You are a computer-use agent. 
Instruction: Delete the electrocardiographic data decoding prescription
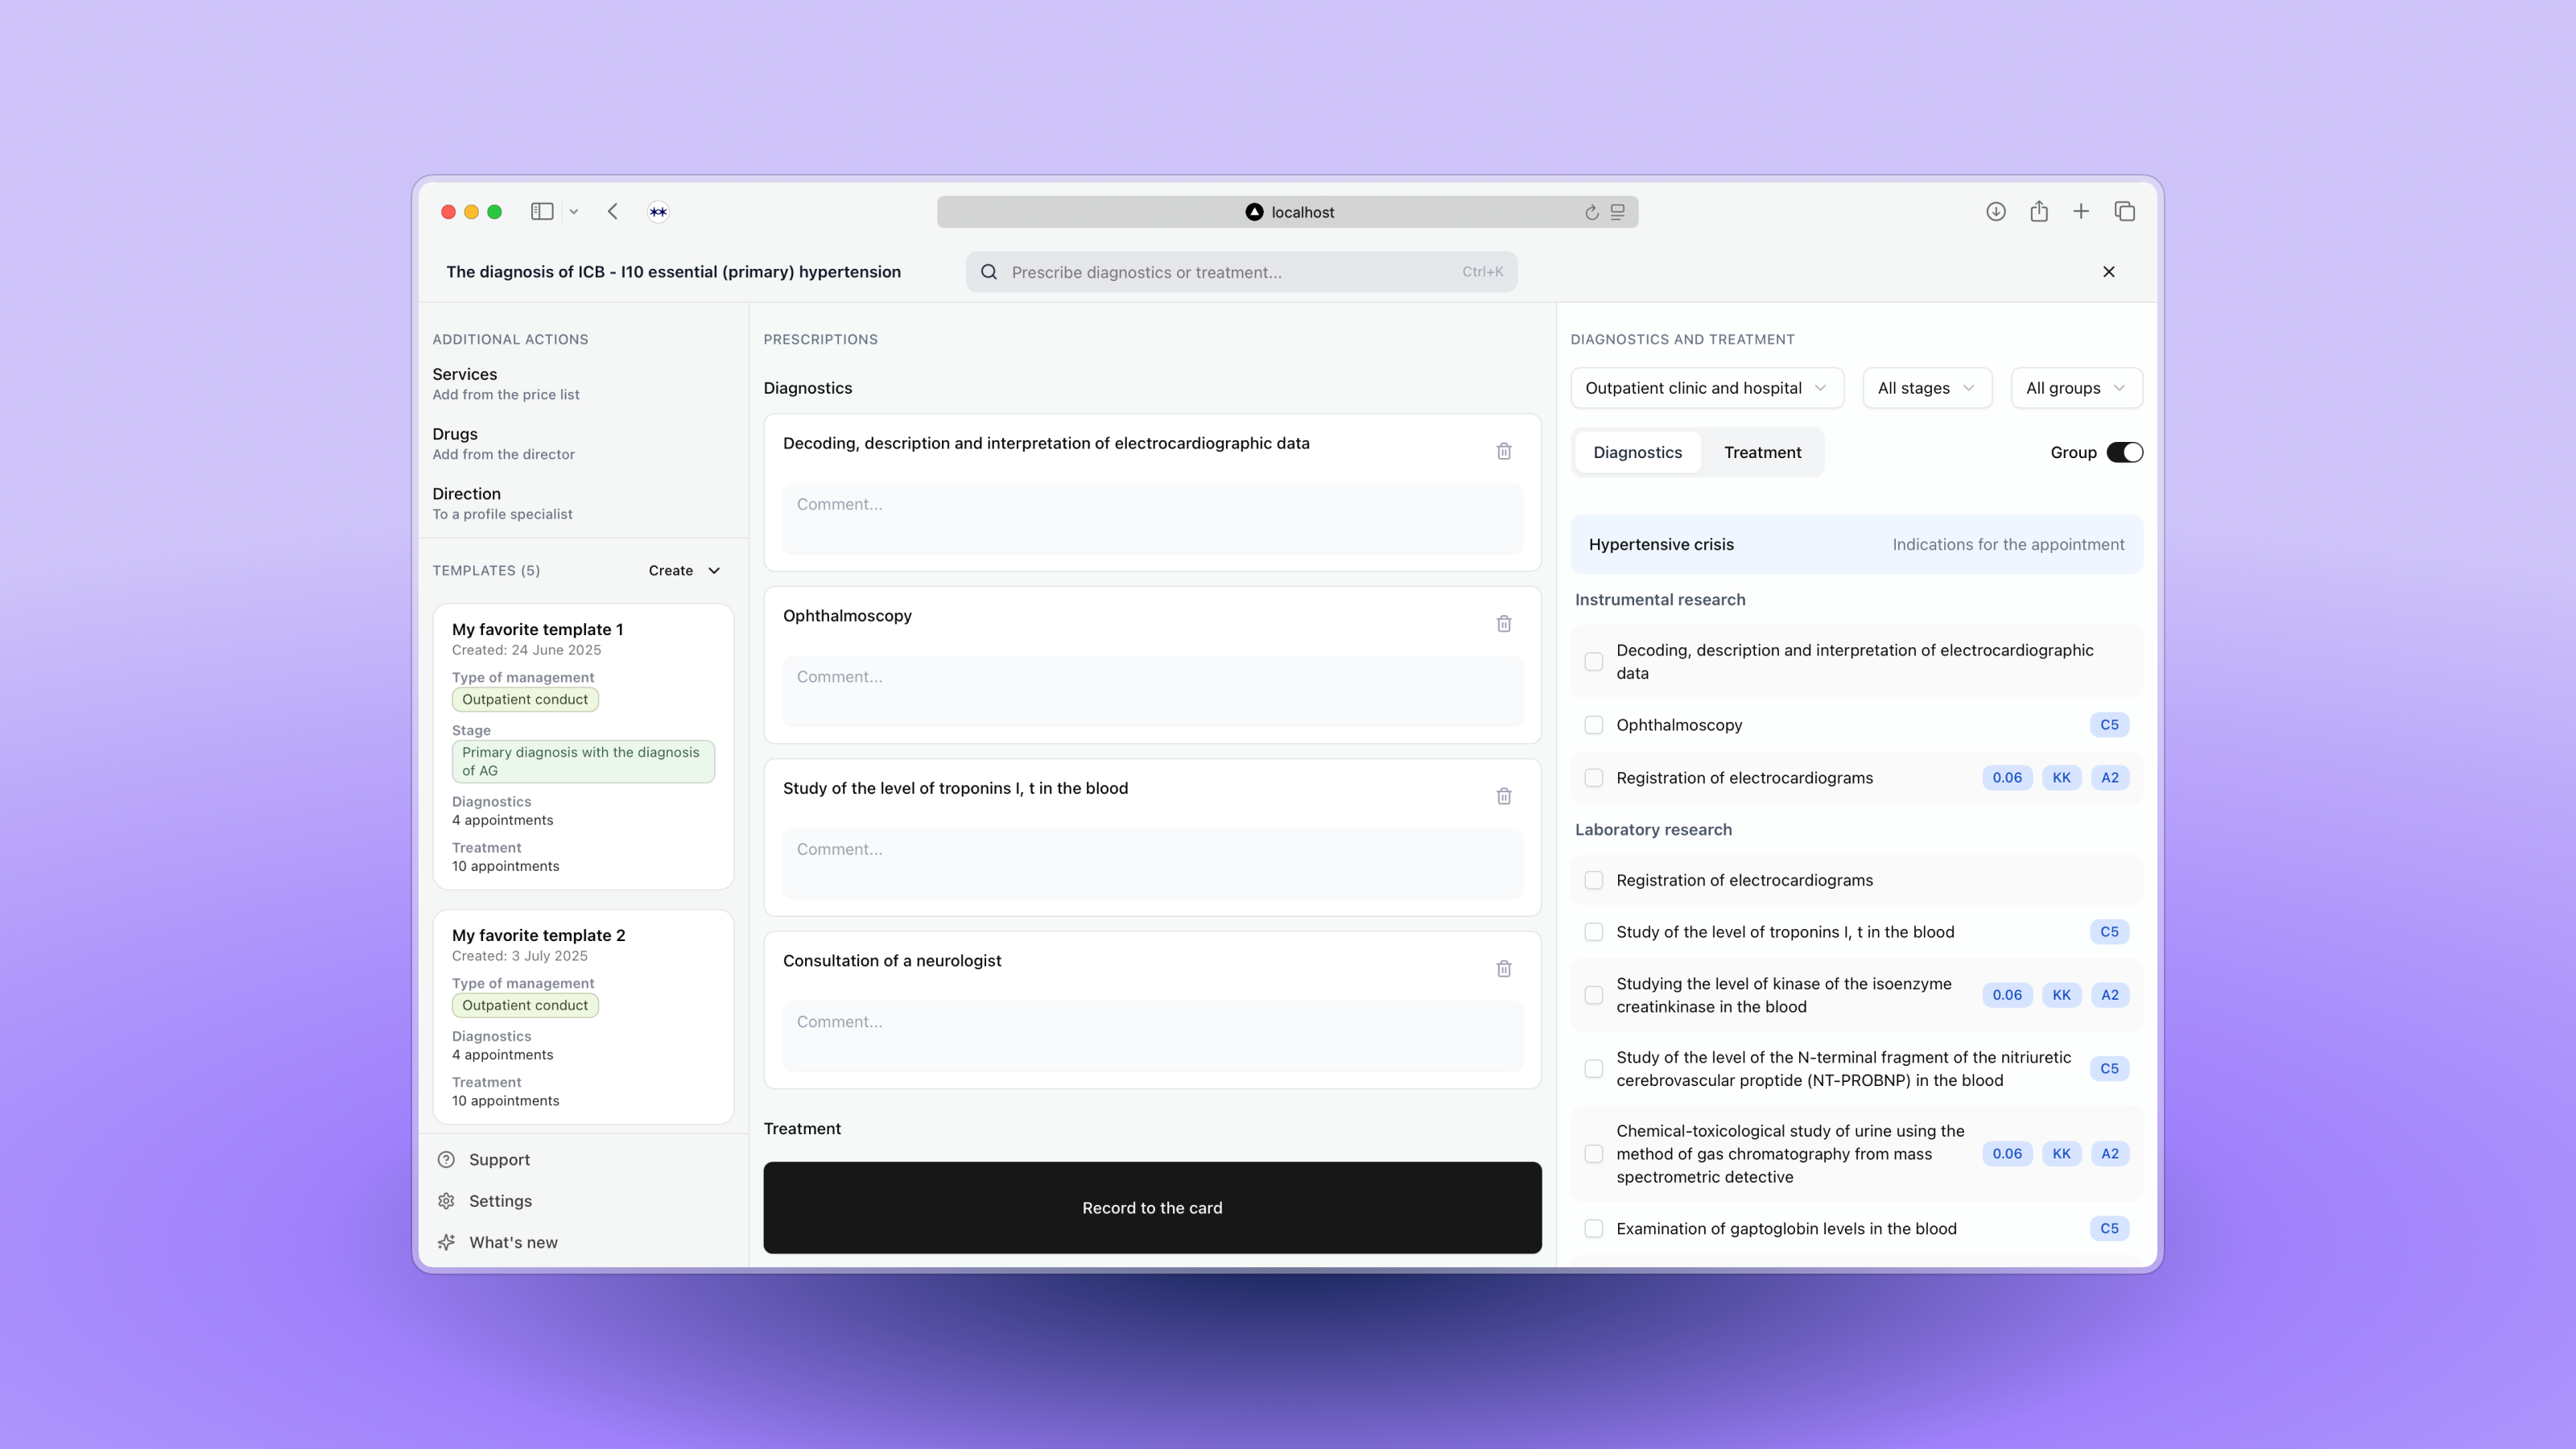[x=1503, y=451]
